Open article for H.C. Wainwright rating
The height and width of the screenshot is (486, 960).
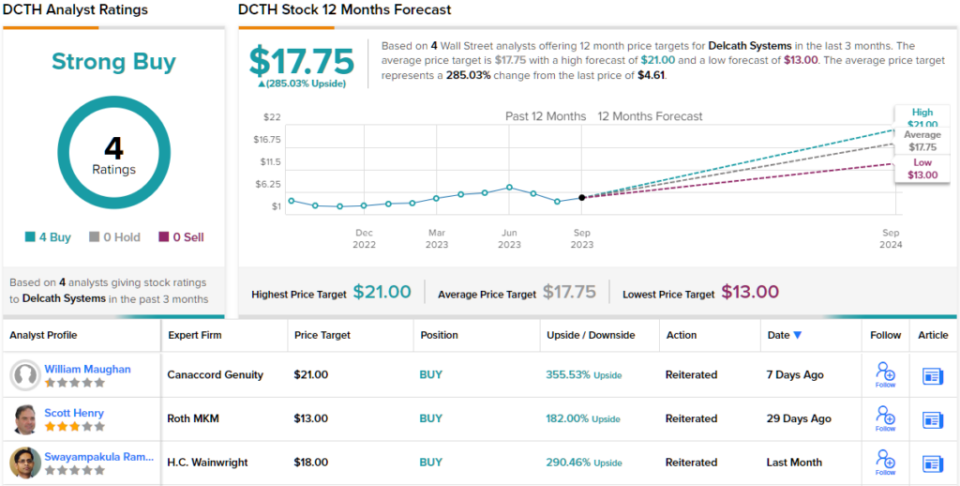(932, 464)
